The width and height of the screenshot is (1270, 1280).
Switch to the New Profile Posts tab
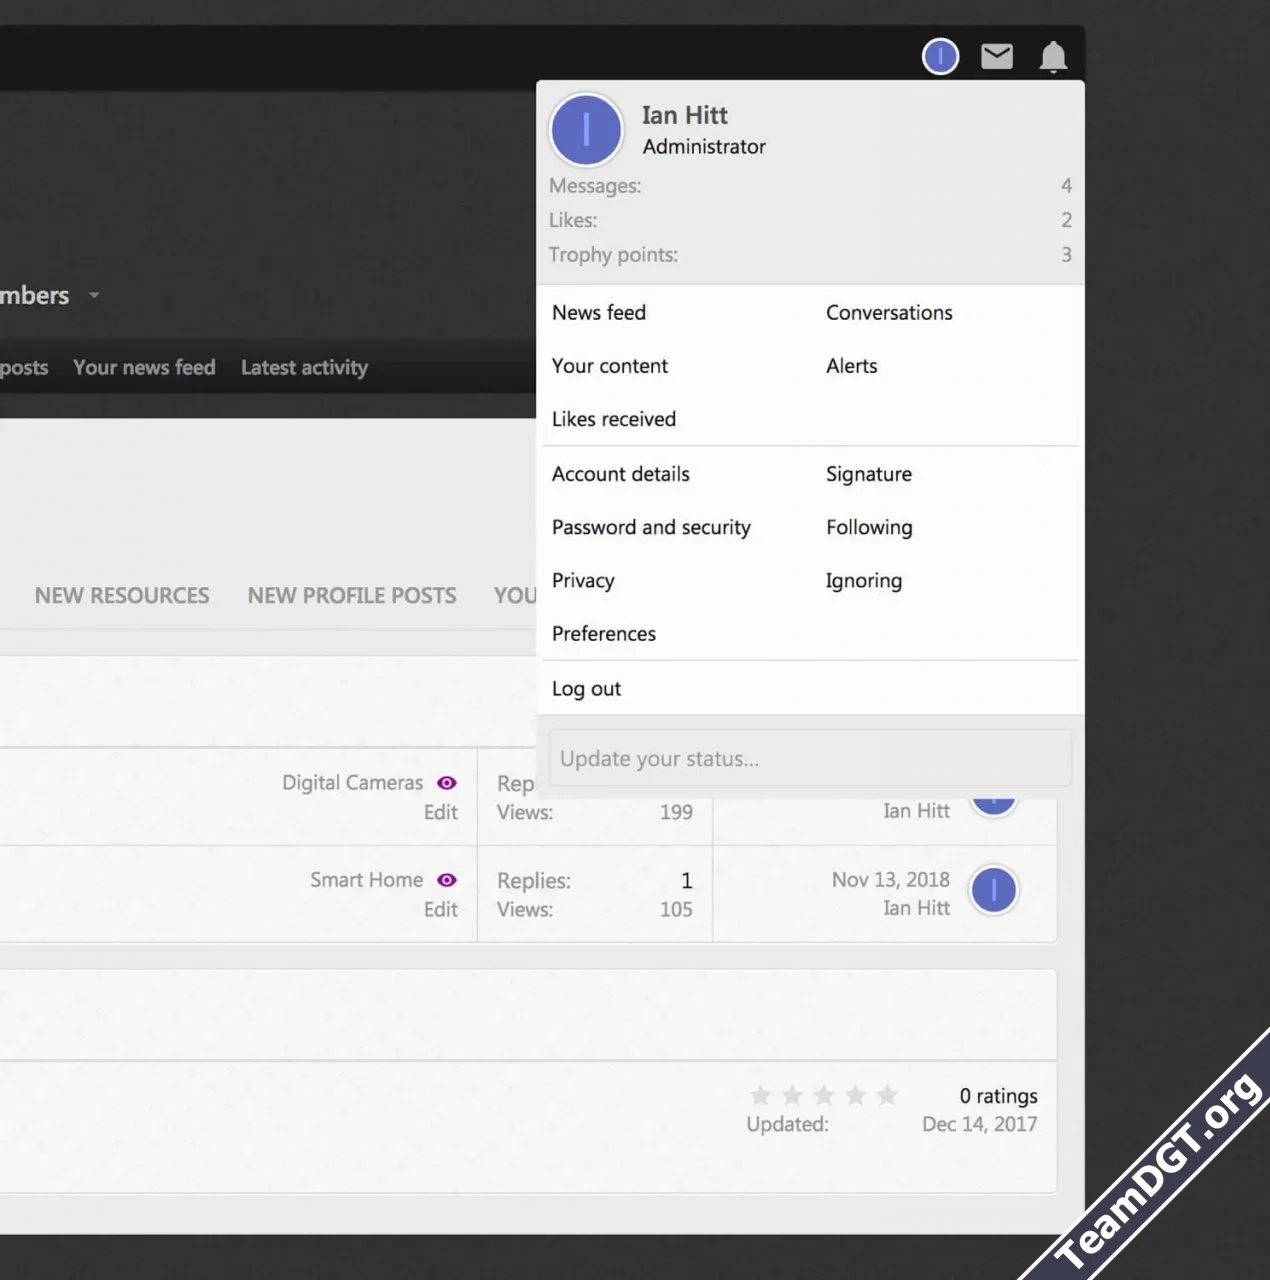click(x=351, y=596)
